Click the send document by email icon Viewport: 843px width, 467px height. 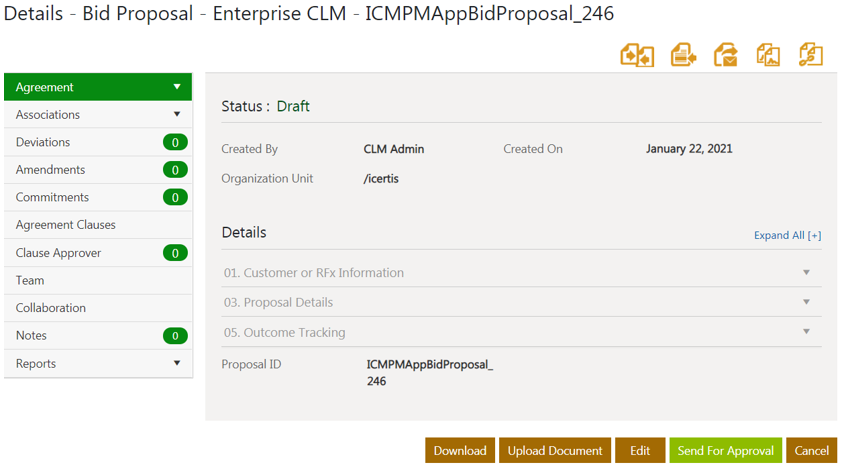coord(726,55)
